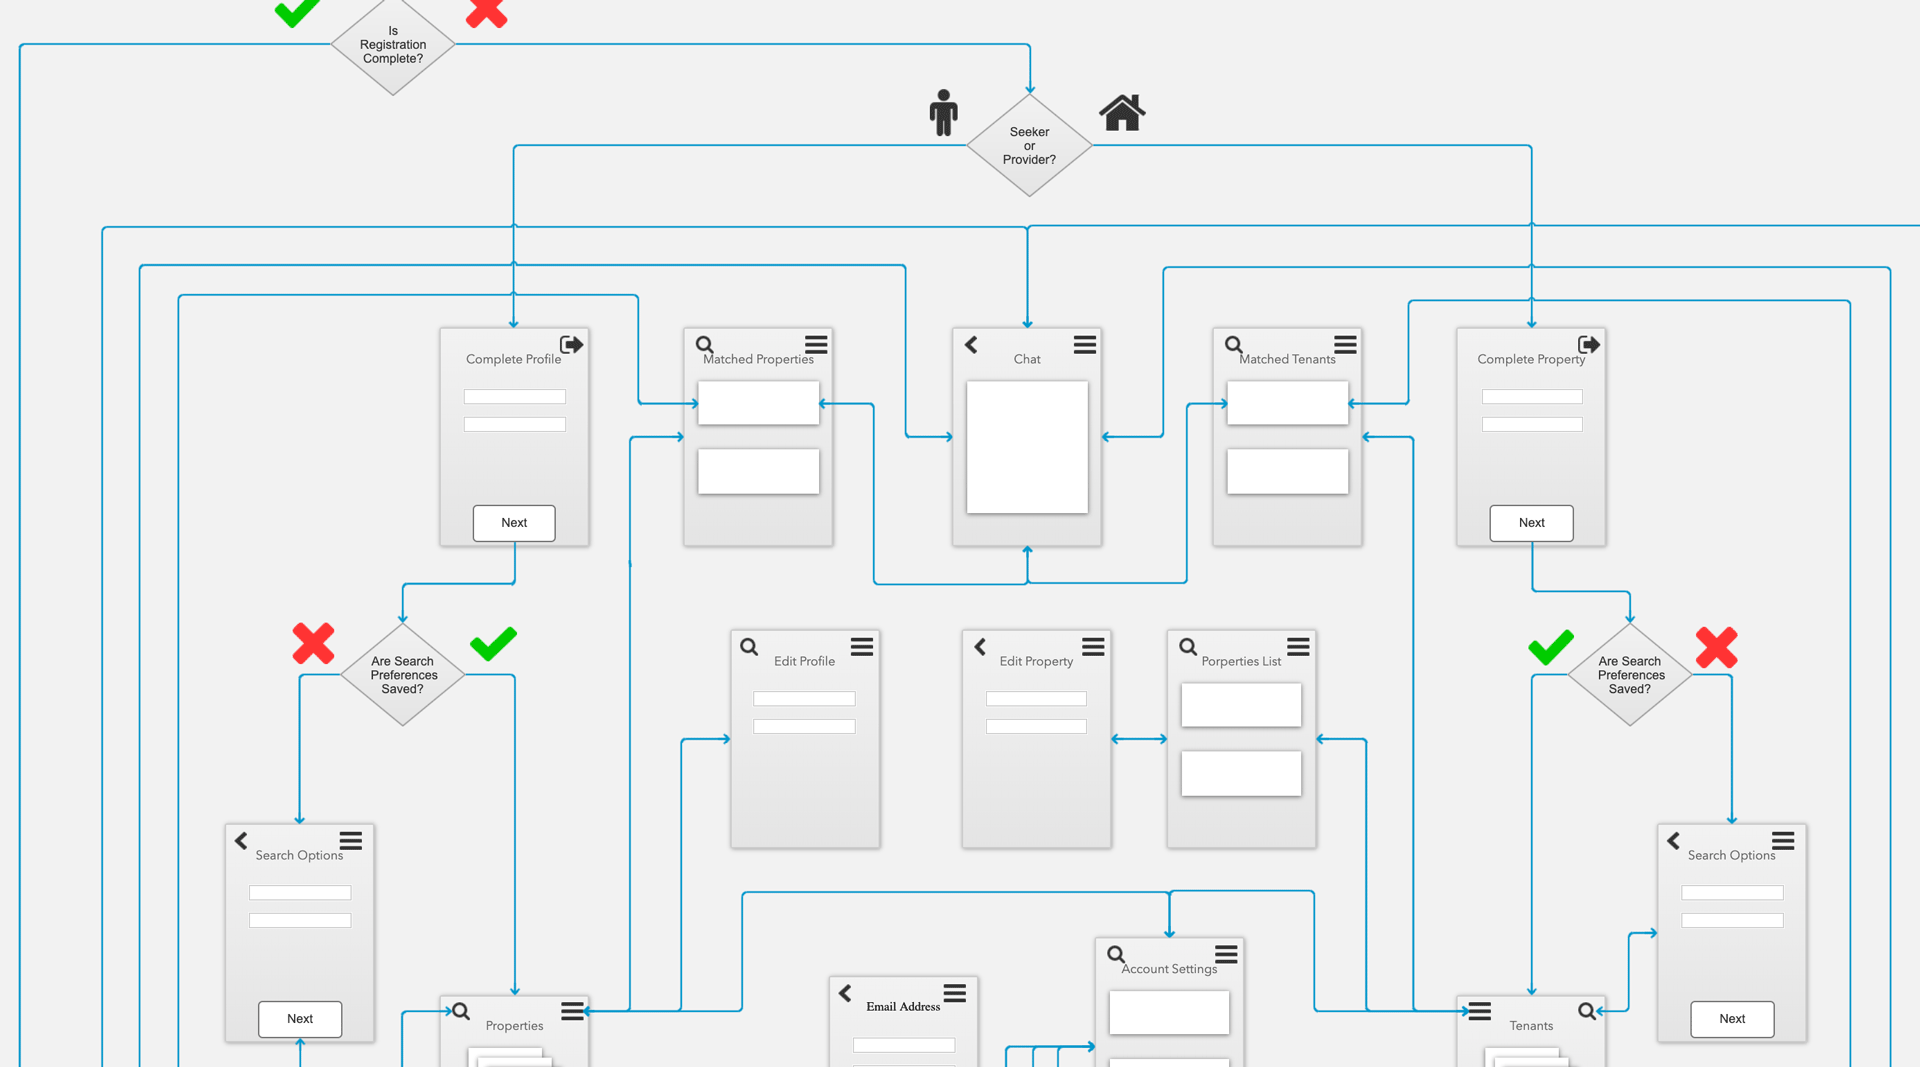Select the Seeker or Provider decision diamond

(1029, 146)
